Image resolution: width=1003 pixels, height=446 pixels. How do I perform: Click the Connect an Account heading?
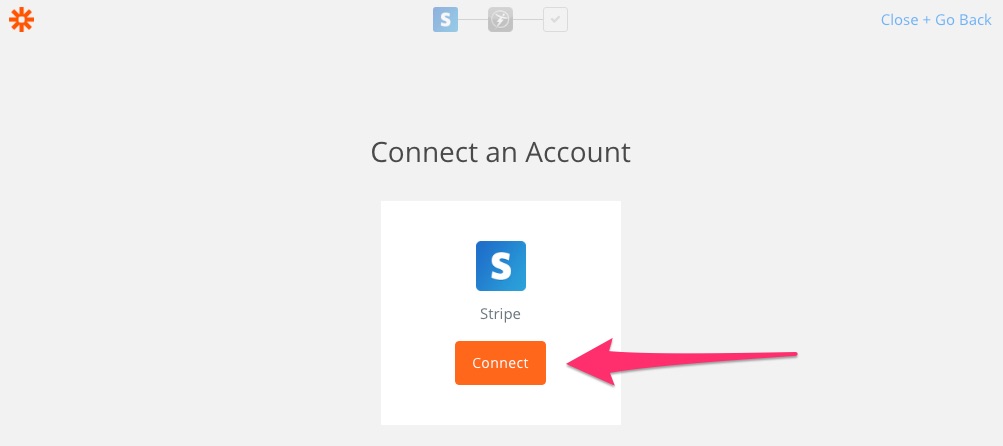pyautogui.click(x=500, y=153)
